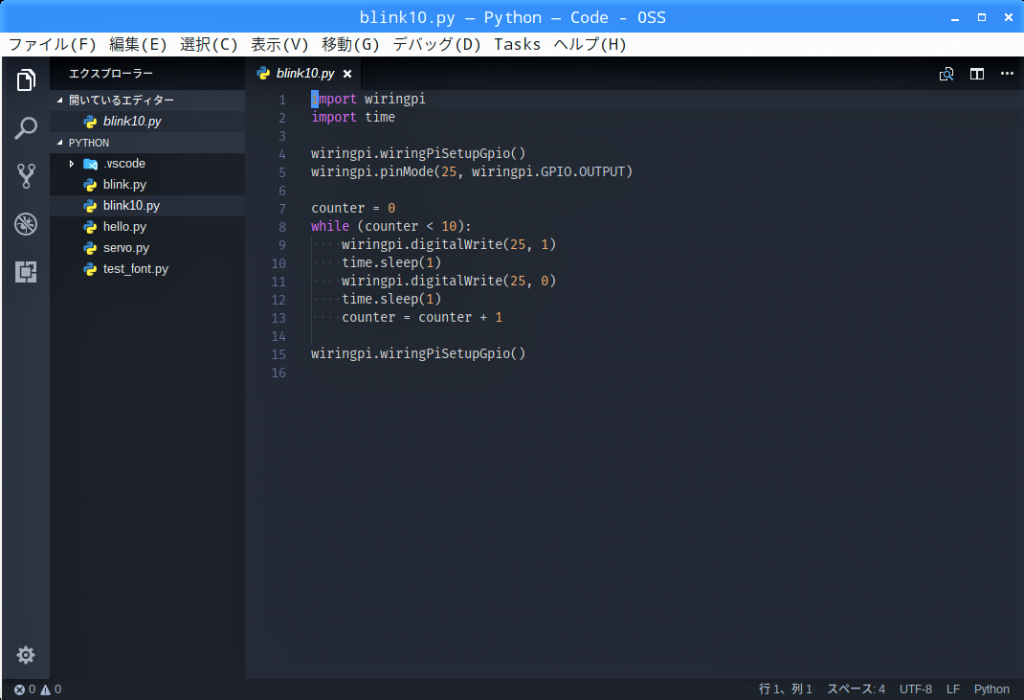This screenshot has height=700, width=1024.
Task: Click the Python language mode in status bar
Action: [x=991, y=689]
